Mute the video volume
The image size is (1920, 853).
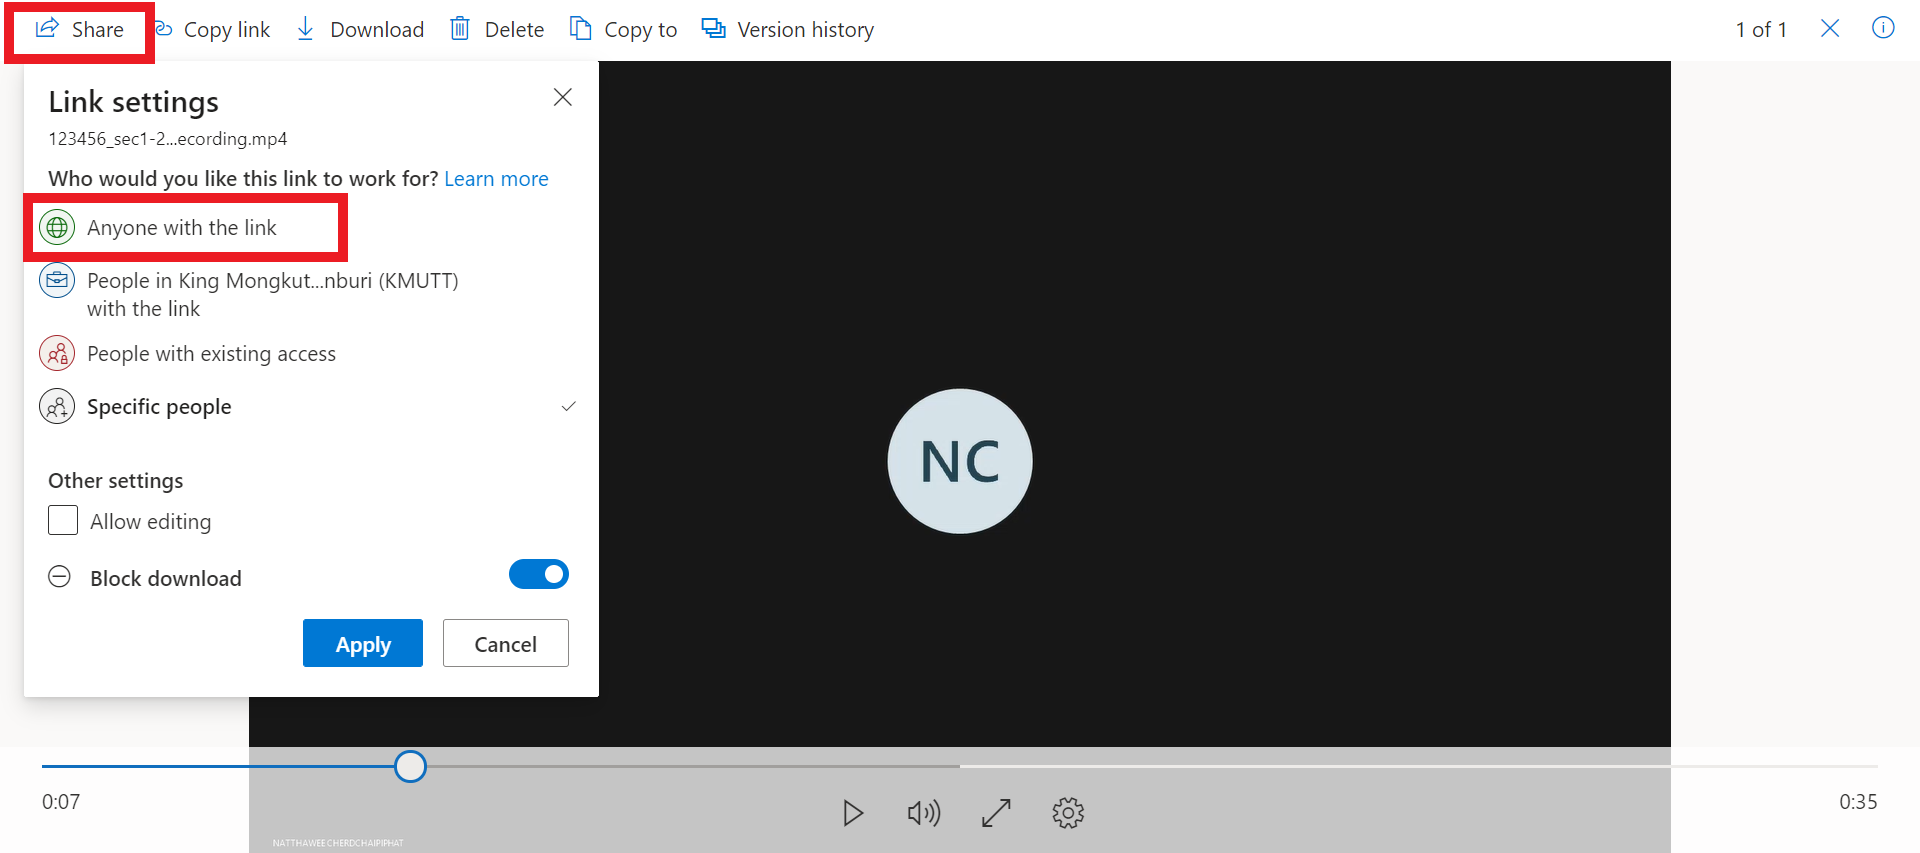pos(924,813)
